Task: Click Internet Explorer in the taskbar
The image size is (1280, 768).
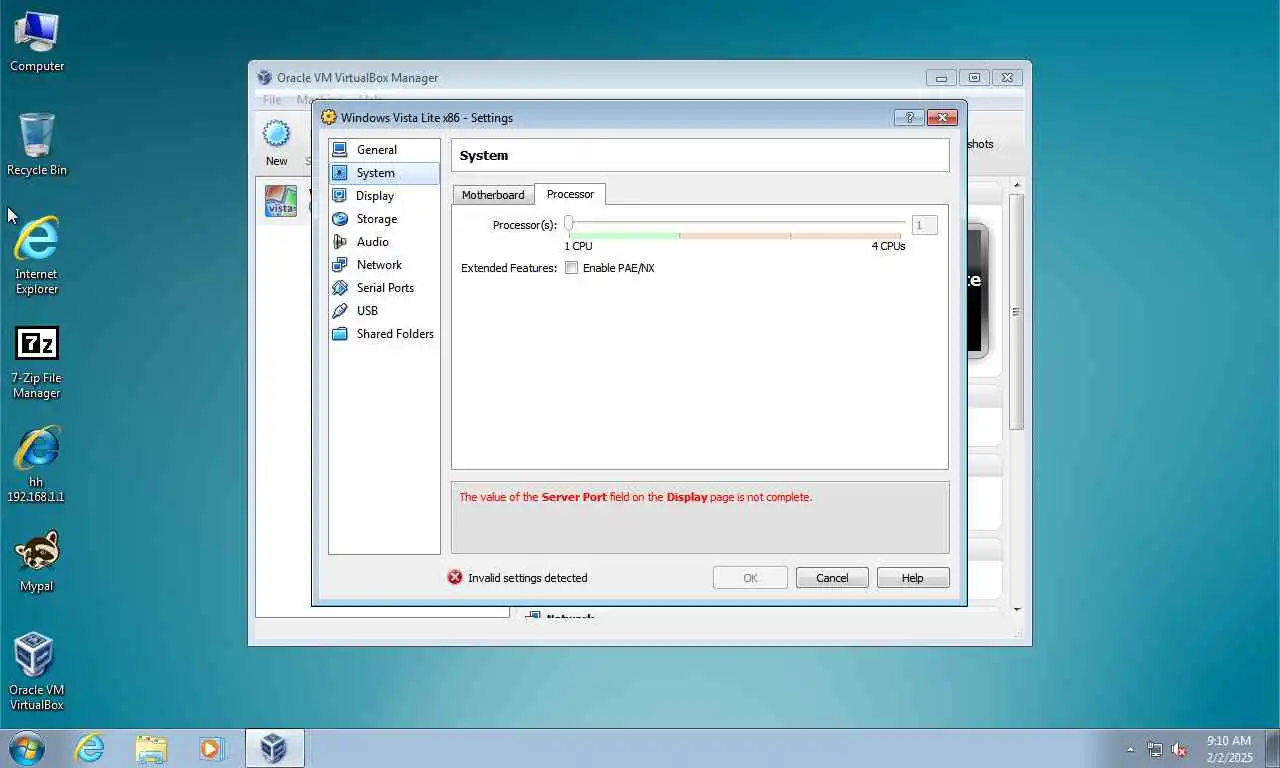Action: coord(90,748)
